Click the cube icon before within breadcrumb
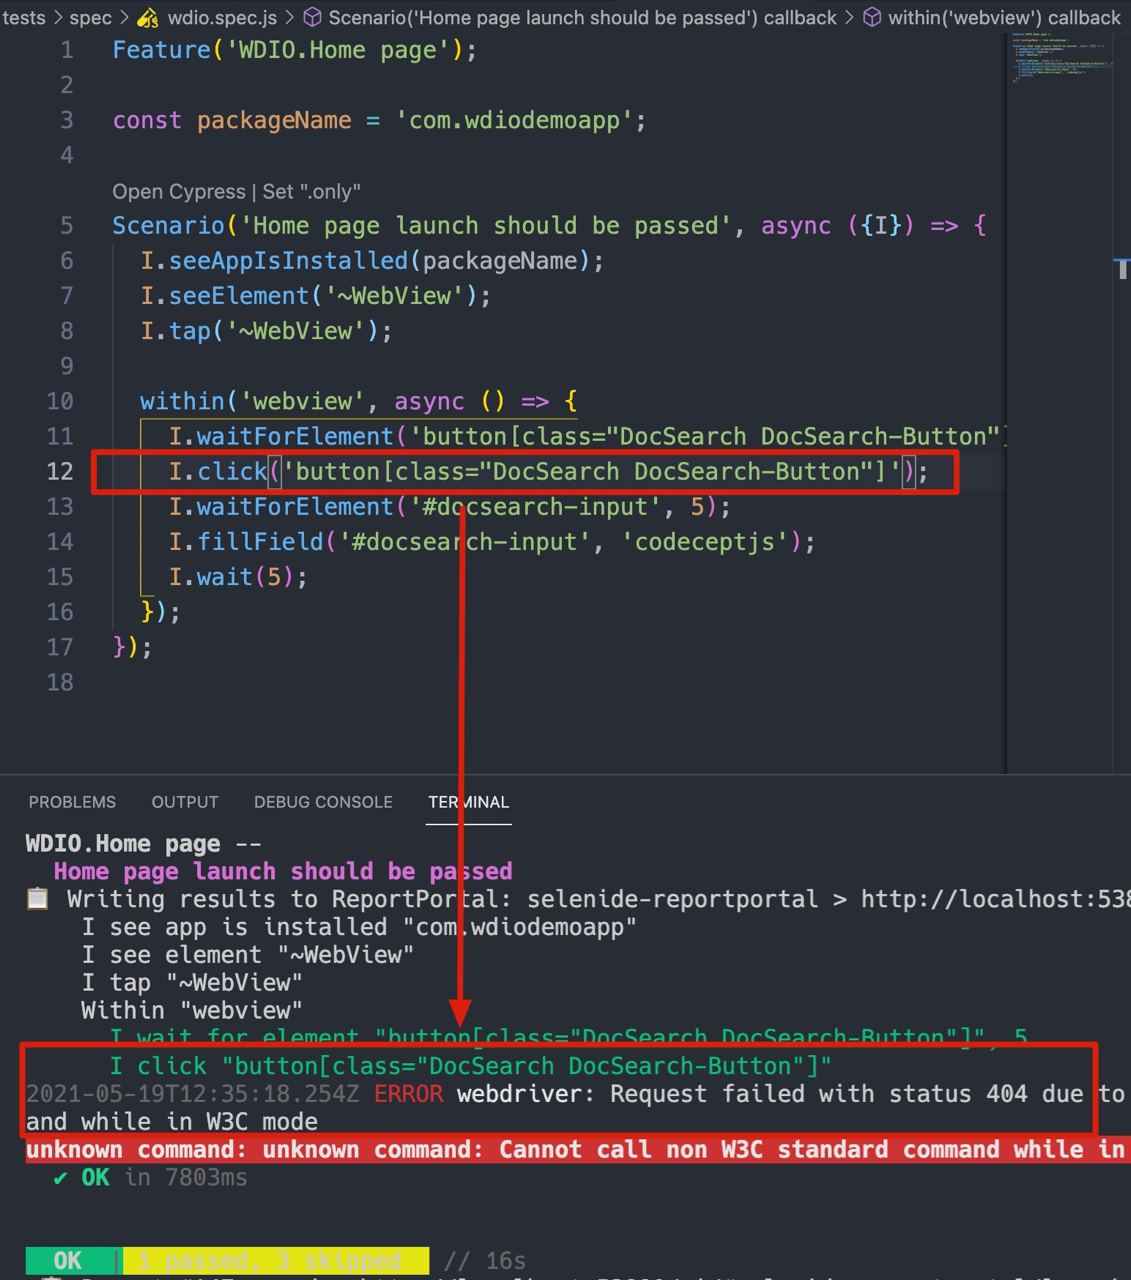 point(872,17)
